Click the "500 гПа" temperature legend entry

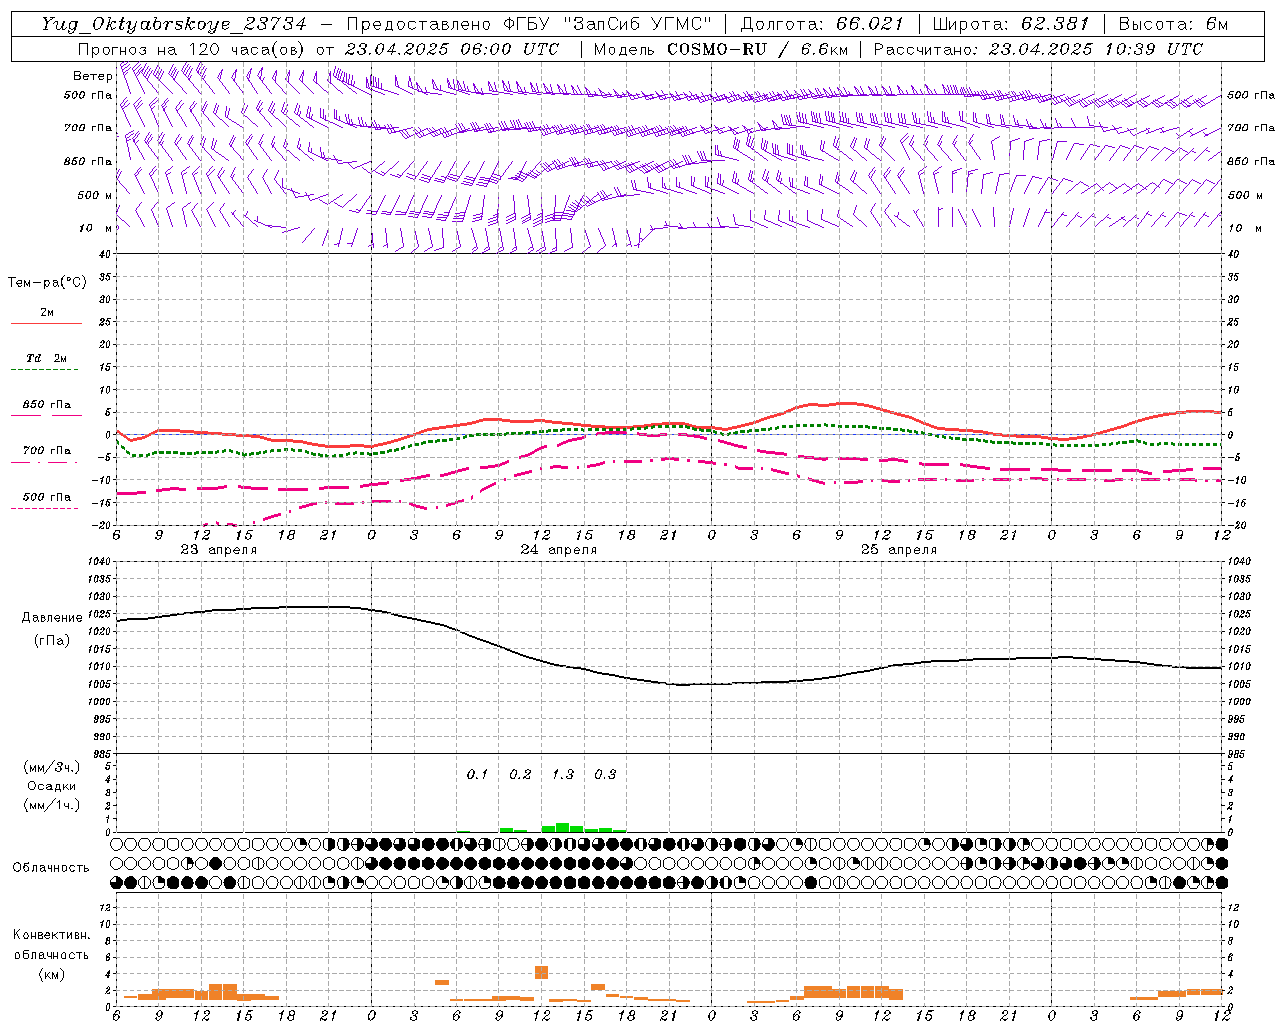[46, 497]
